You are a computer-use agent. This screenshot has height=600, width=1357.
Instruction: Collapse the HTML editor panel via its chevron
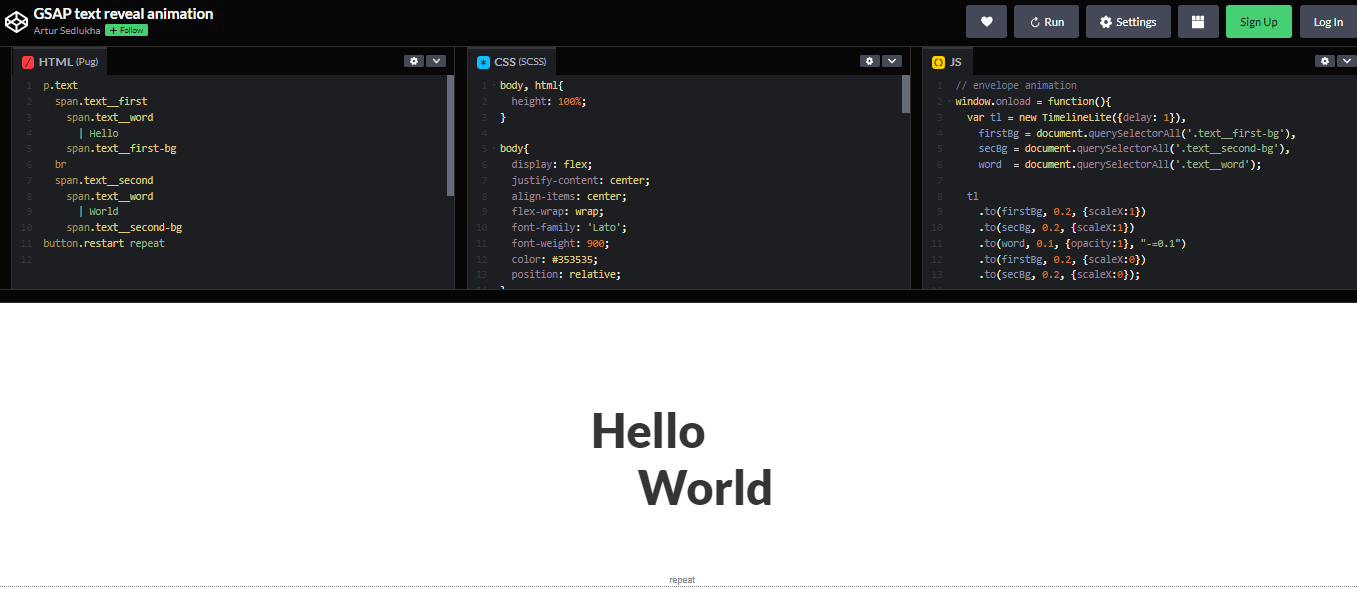436,61
